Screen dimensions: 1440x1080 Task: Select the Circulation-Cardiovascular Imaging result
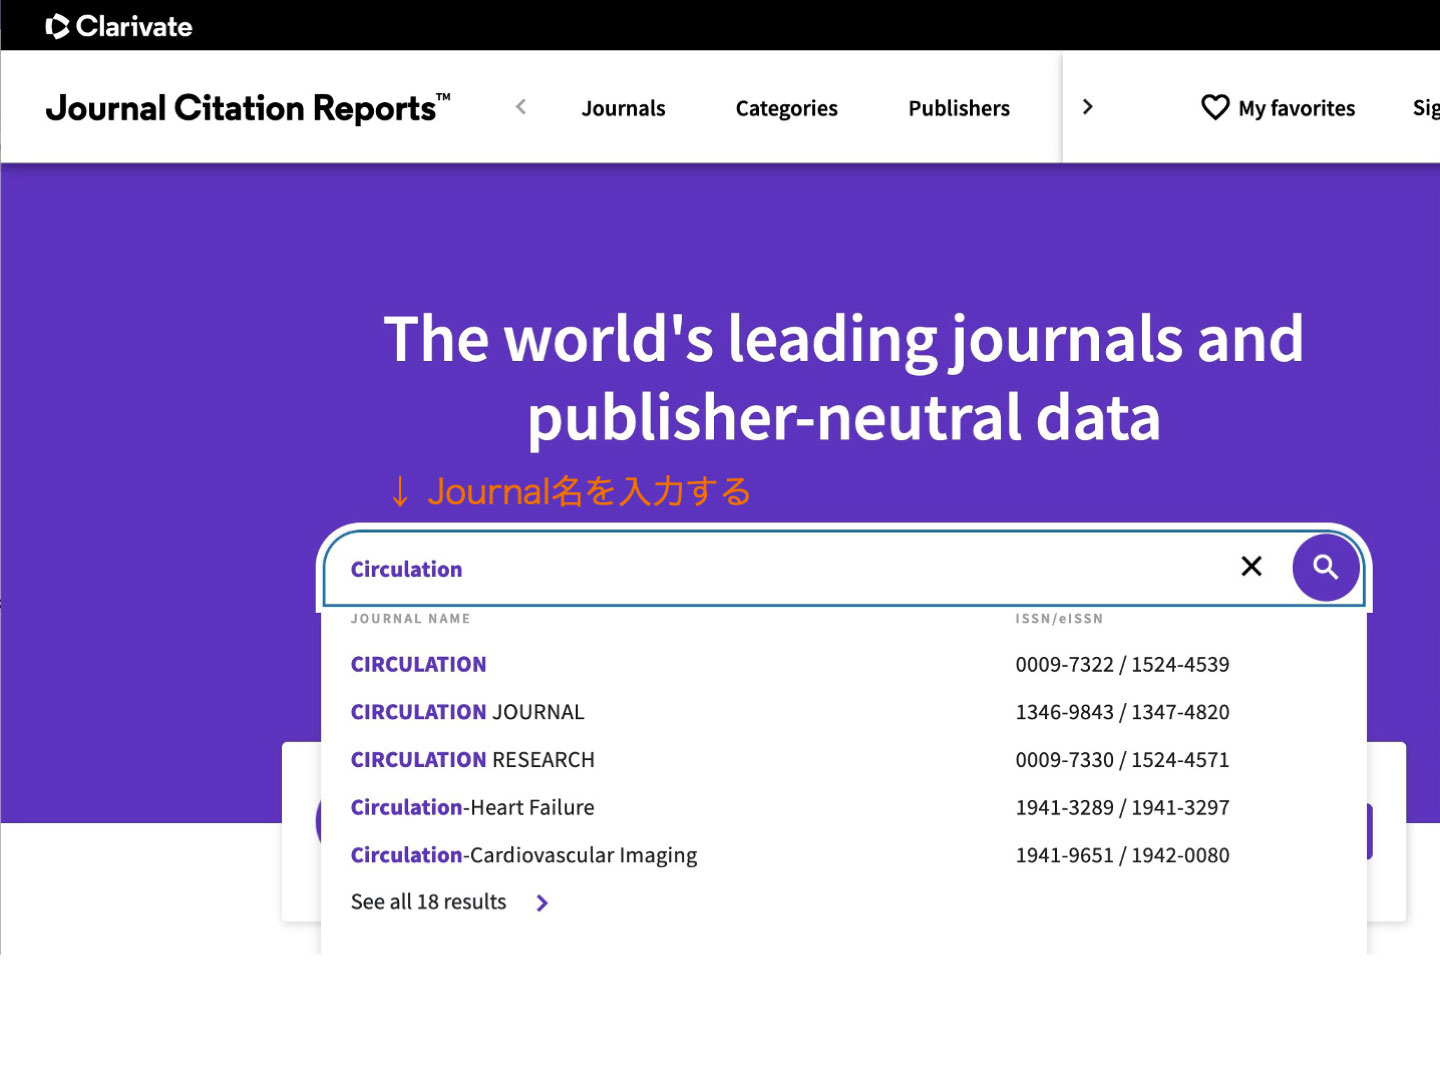524,855
